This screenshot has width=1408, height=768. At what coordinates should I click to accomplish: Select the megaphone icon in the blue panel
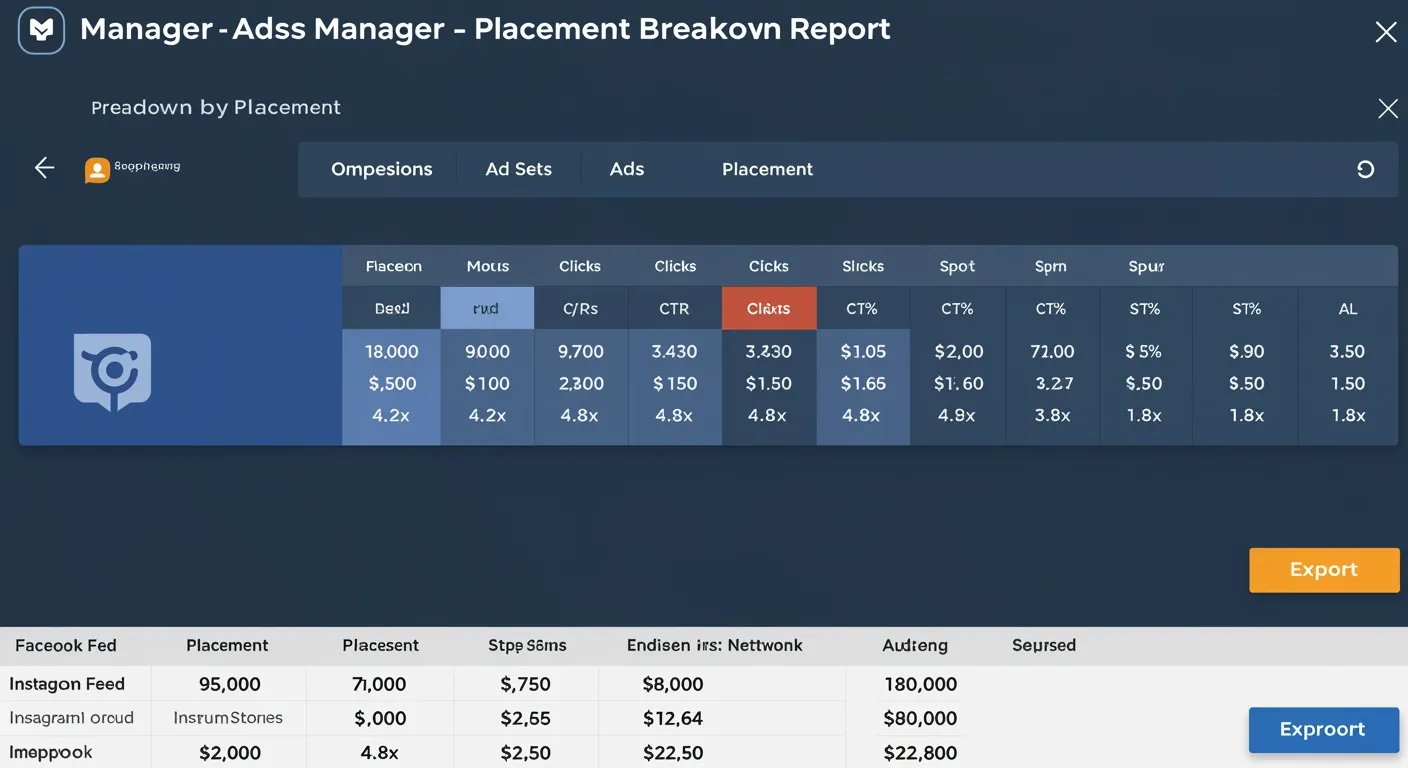tap(113, 372)
